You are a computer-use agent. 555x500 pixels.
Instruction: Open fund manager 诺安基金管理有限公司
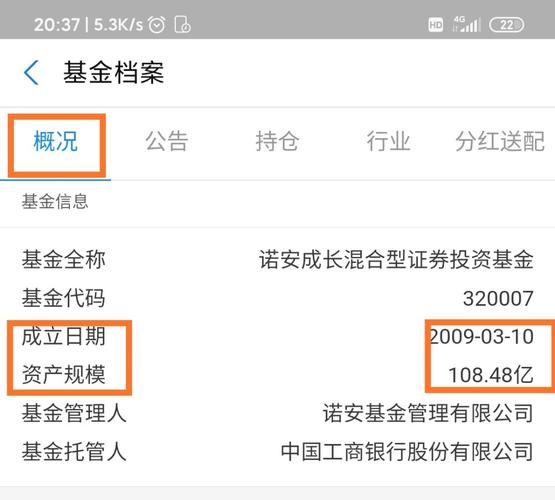[x=428, y=413]
